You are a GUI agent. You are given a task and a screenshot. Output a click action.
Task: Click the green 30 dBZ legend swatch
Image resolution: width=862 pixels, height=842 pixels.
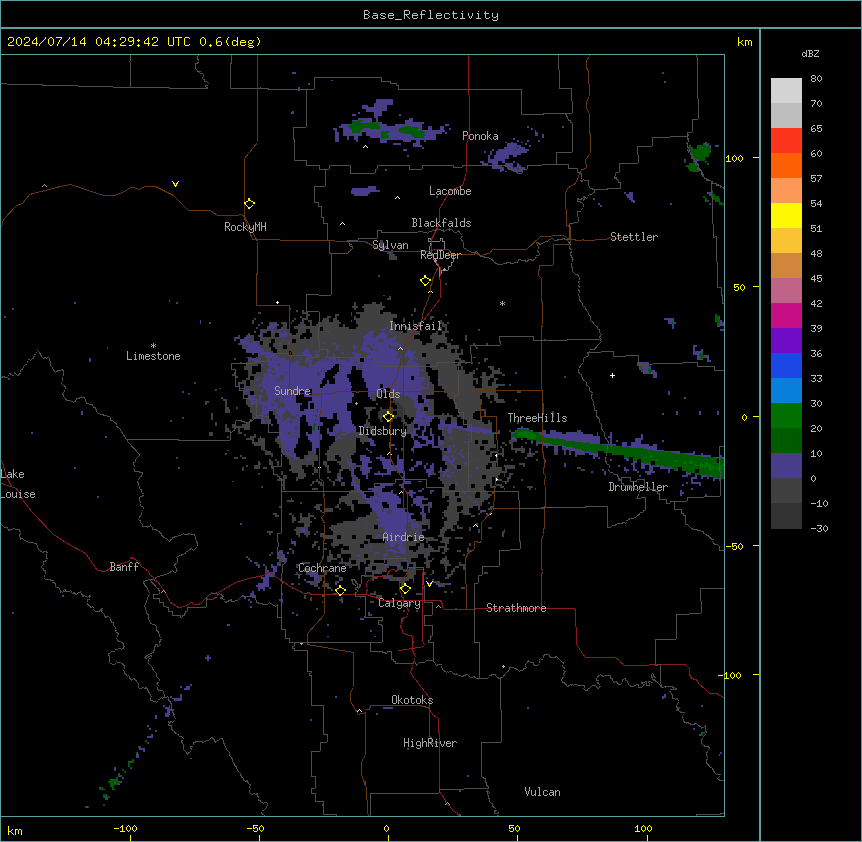point(786,416)
